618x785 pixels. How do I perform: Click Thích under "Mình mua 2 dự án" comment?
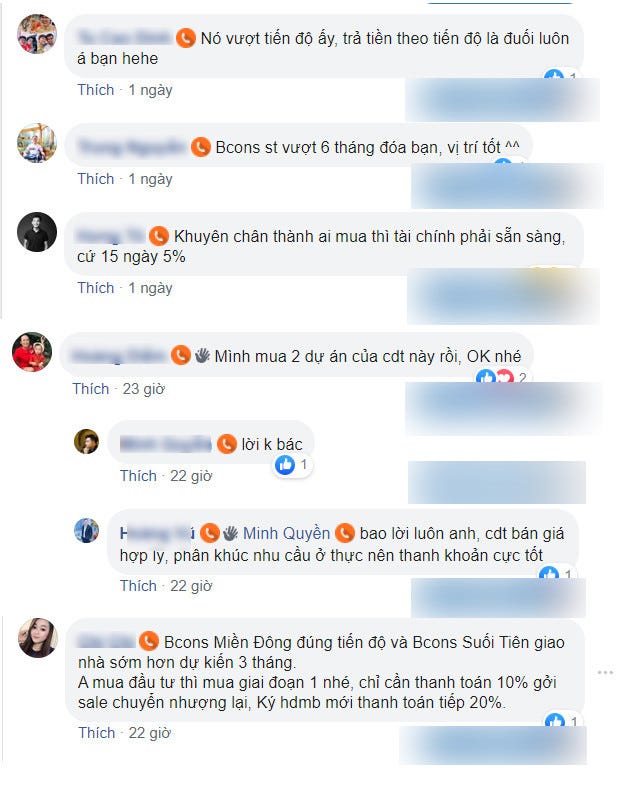point(91,388)
